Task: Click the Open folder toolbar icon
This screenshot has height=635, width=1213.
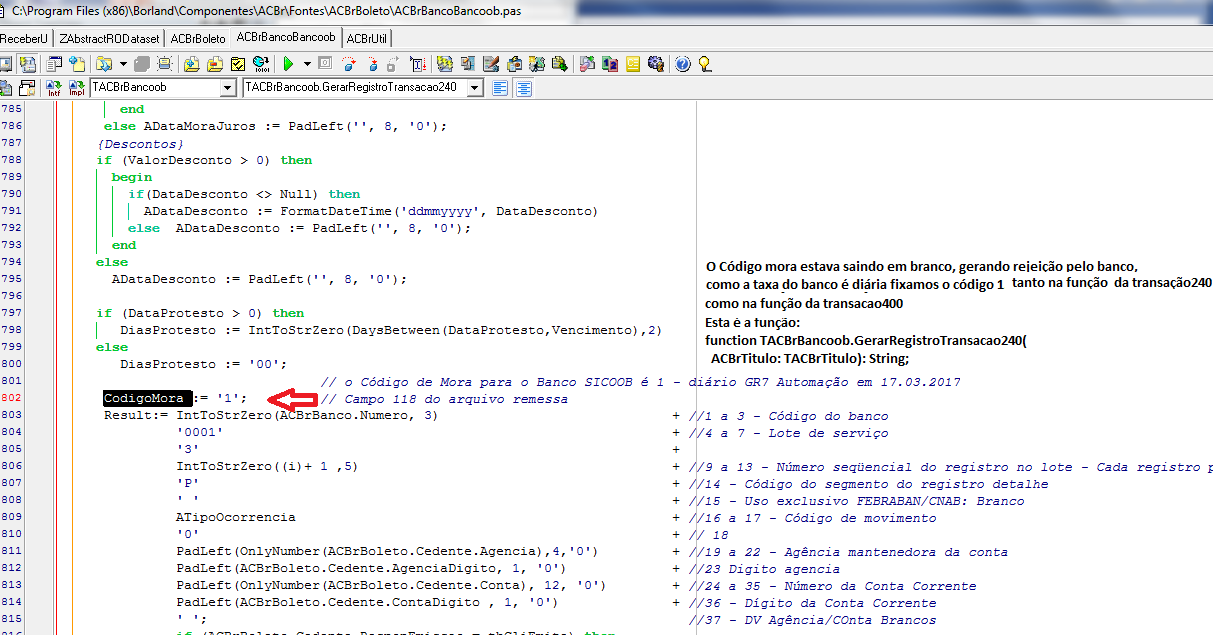Action: point(105,64)
